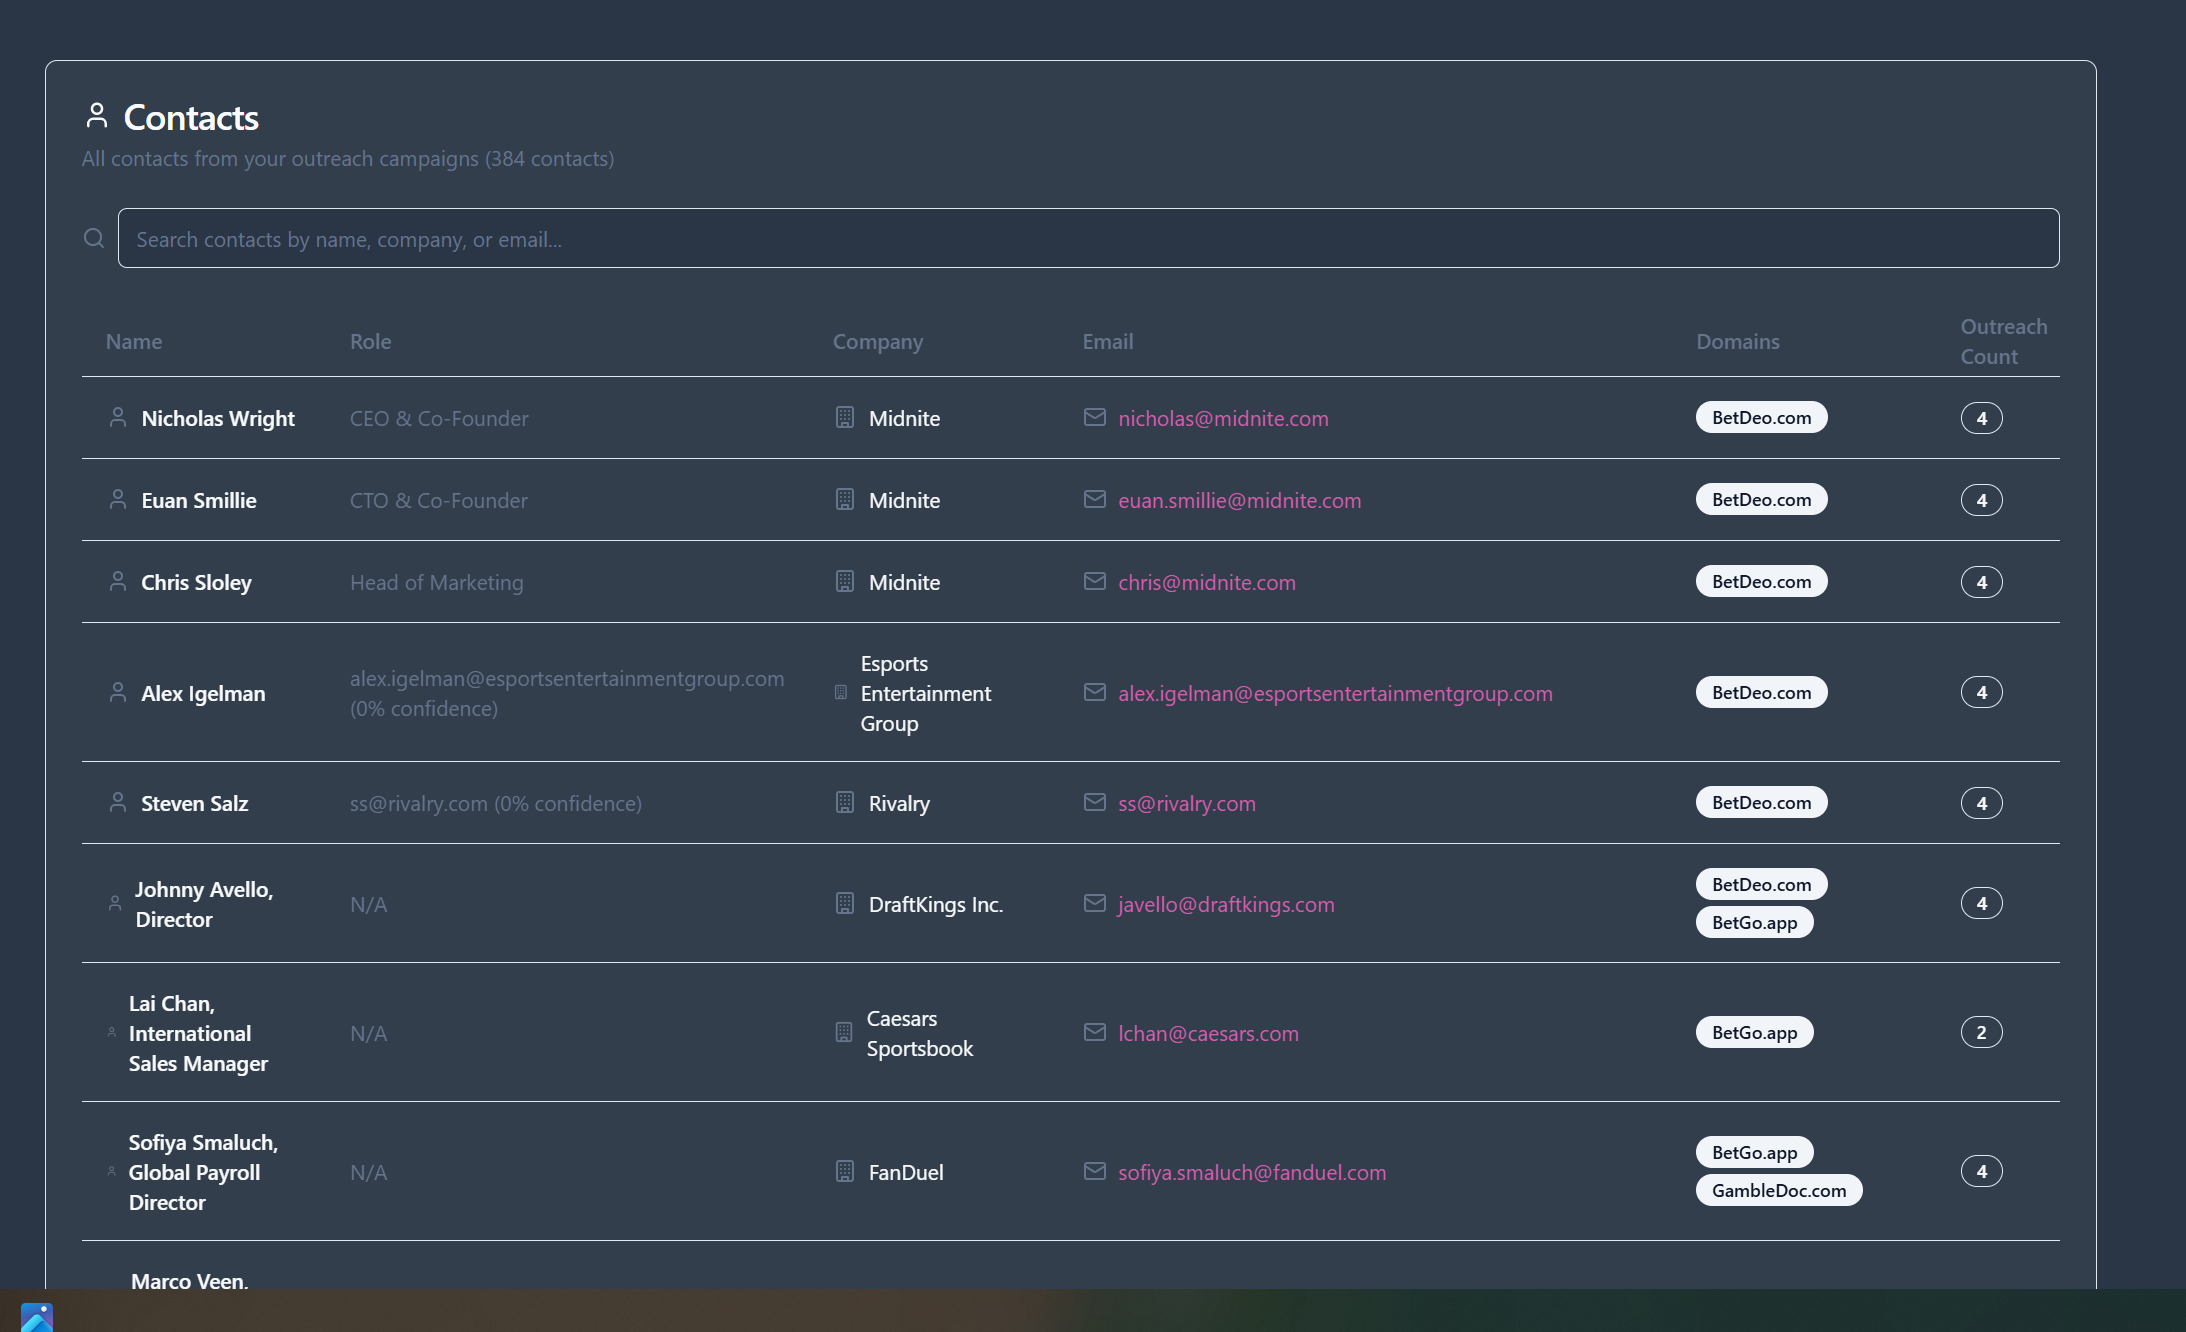Click the euan.smillie@midnite.com email link
The height and width of the screenshot is (1332, 2186).
[x=1239, y=500]
